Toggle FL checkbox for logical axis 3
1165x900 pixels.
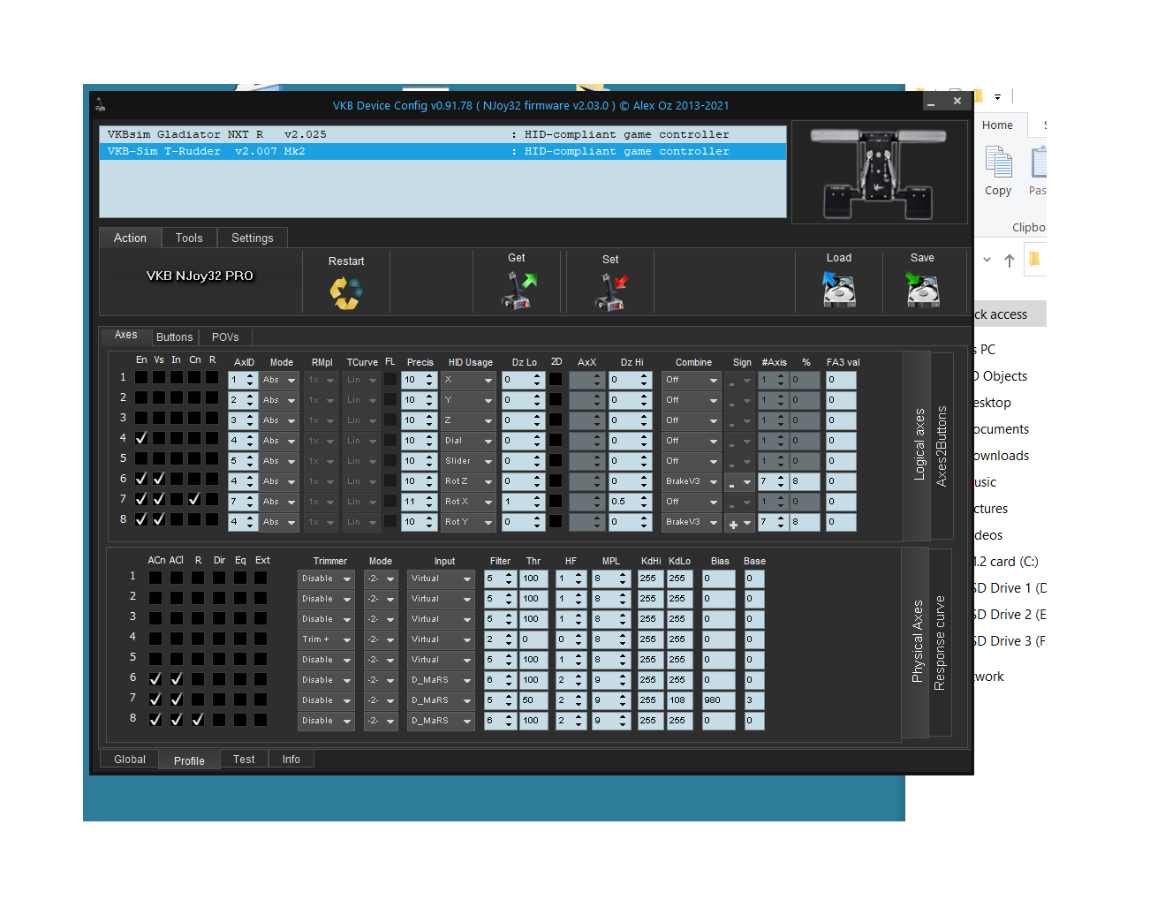pos(390,421)
